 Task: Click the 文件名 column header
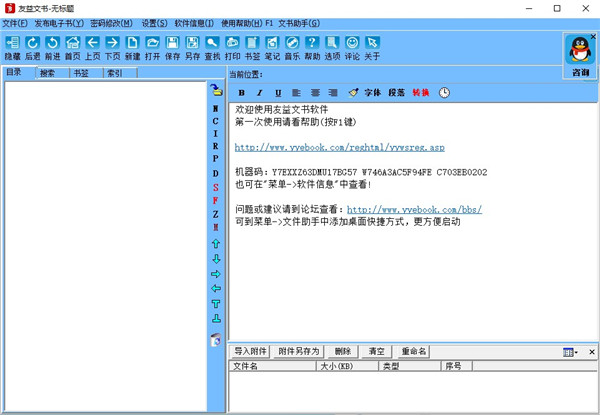pos(246,366)
